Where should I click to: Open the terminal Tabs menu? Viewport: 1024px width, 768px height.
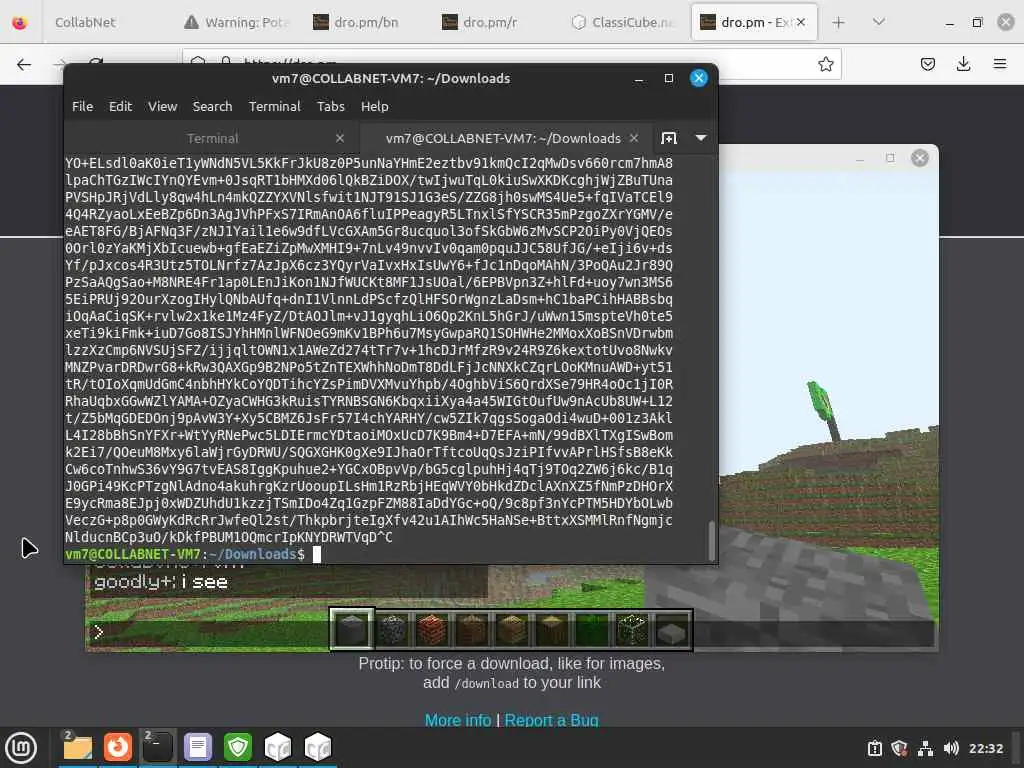click(330, 106)
